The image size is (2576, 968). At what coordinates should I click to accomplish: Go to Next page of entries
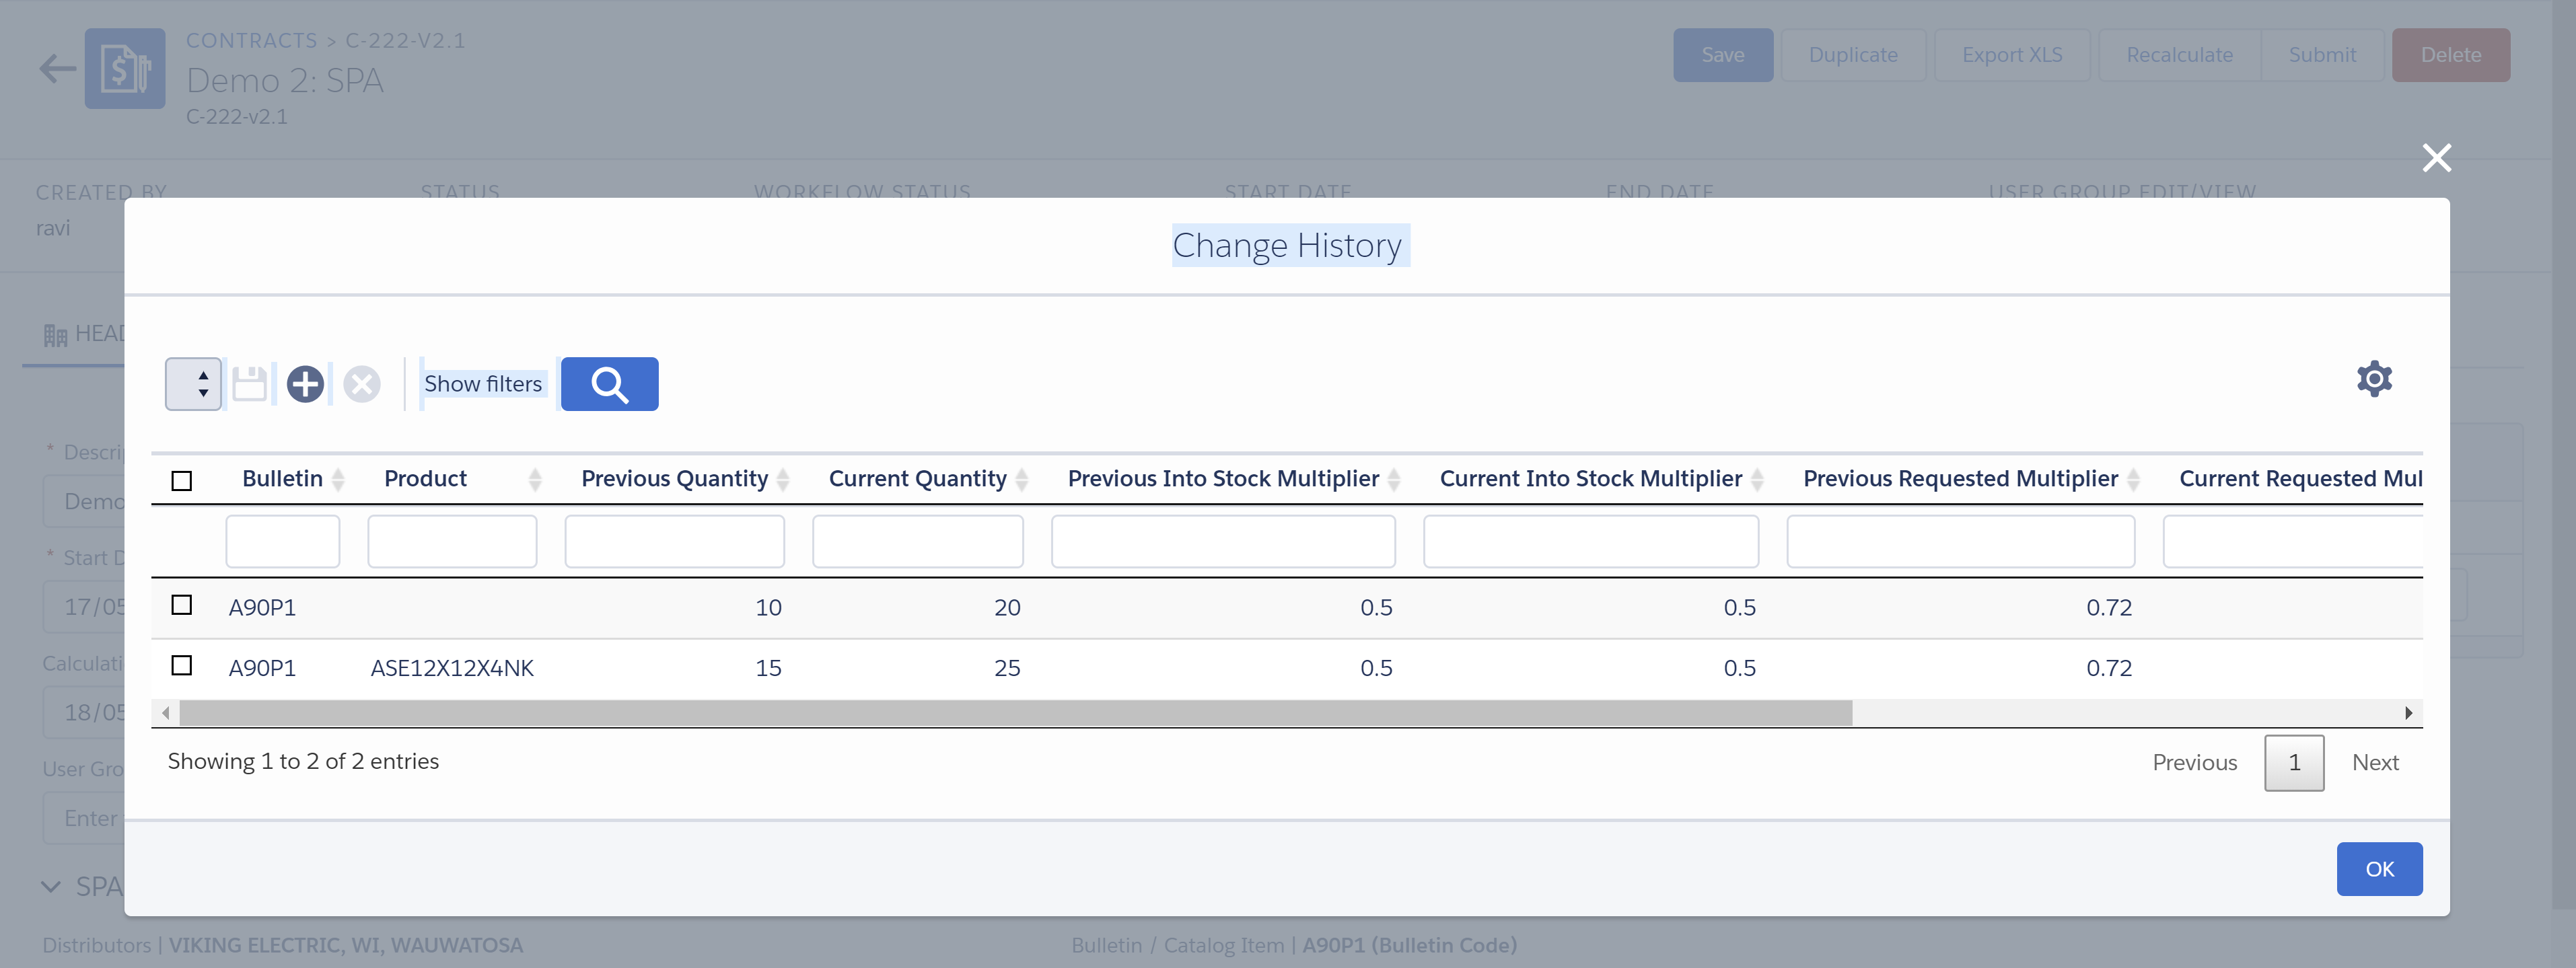[x=2374, y=762]
